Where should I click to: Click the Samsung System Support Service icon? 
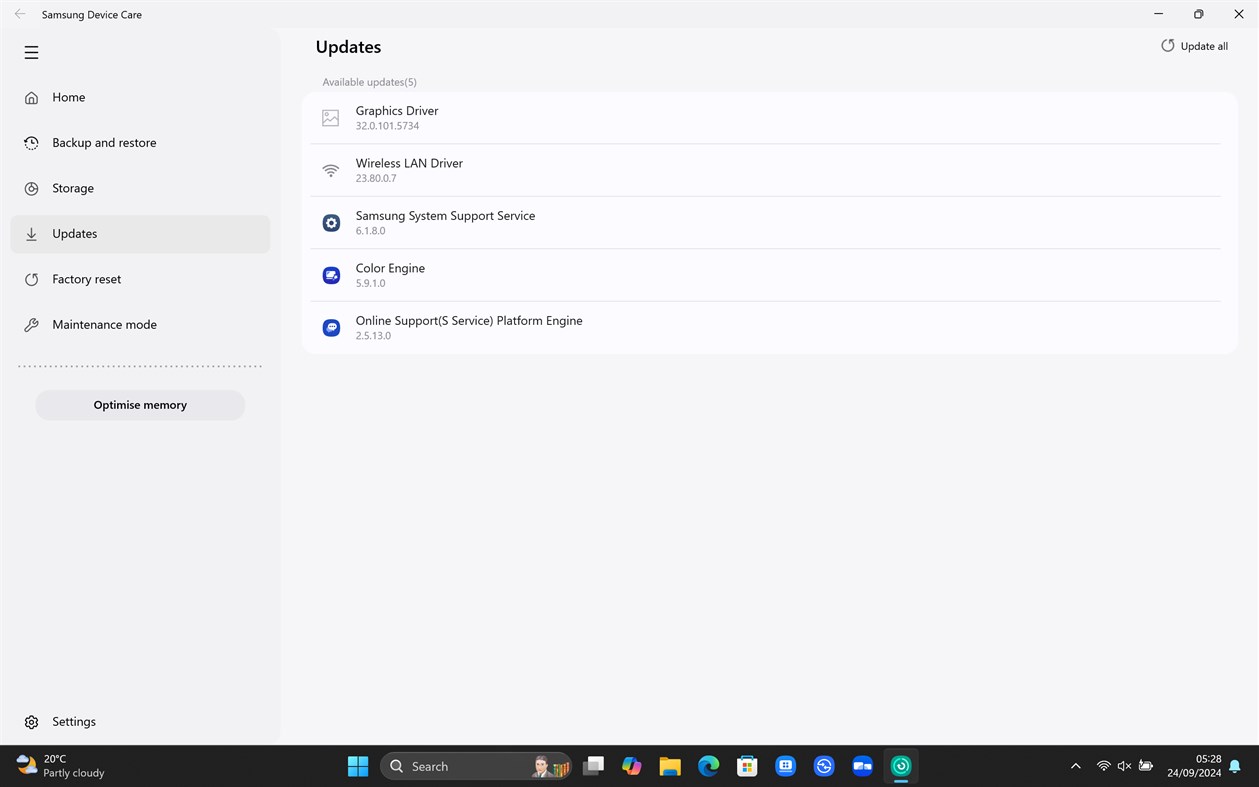point(331,222)
